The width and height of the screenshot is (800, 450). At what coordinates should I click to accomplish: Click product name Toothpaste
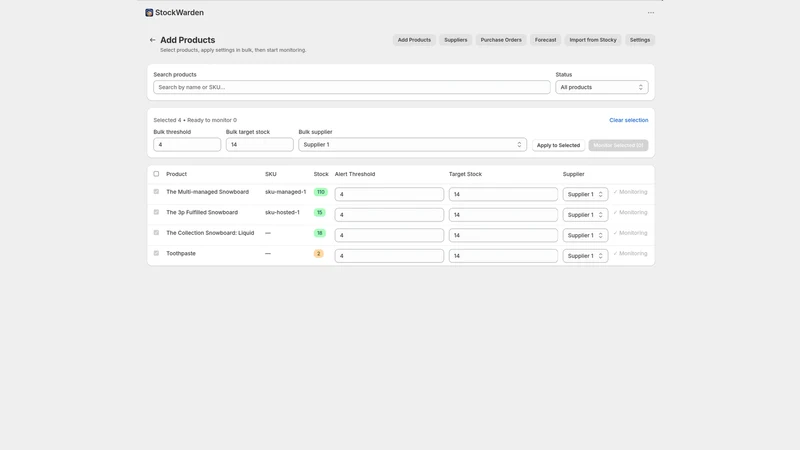(x=181, y=253)
